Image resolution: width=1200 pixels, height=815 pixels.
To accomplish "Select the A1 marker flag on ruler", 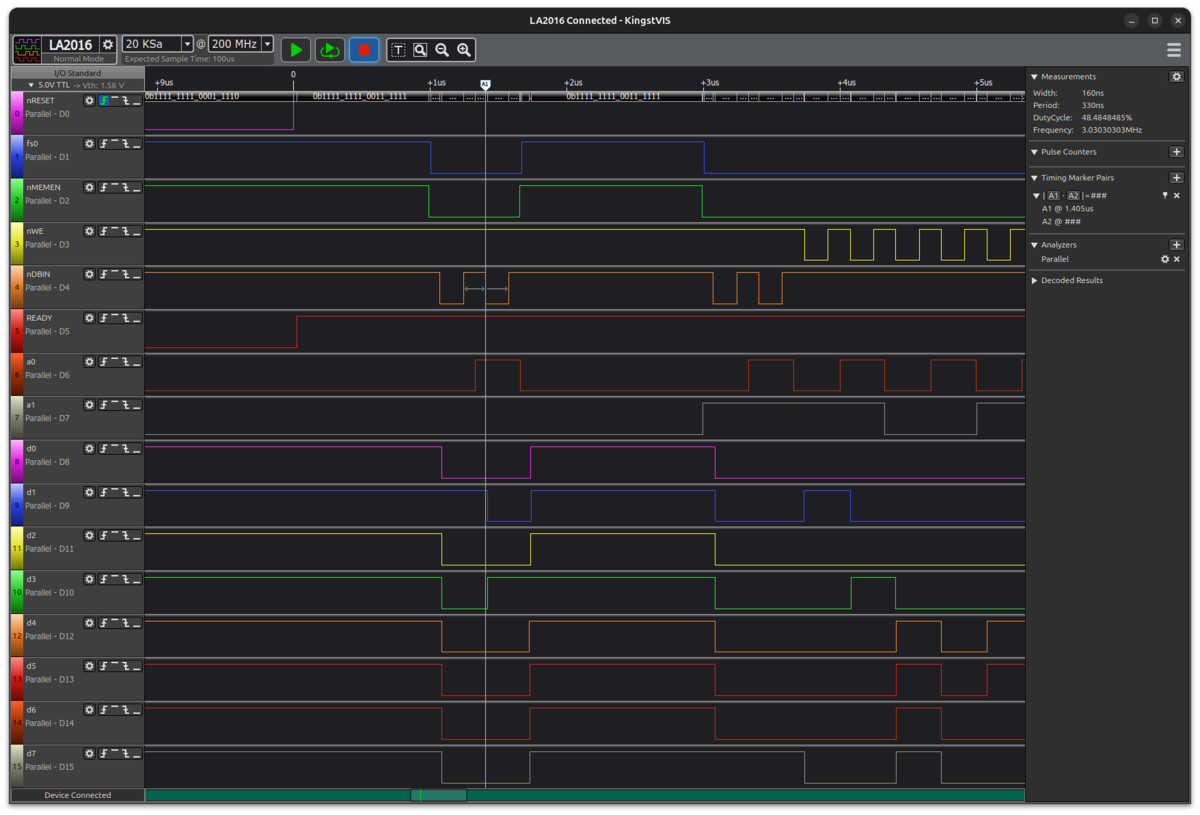I will click(x=485, y=84).
